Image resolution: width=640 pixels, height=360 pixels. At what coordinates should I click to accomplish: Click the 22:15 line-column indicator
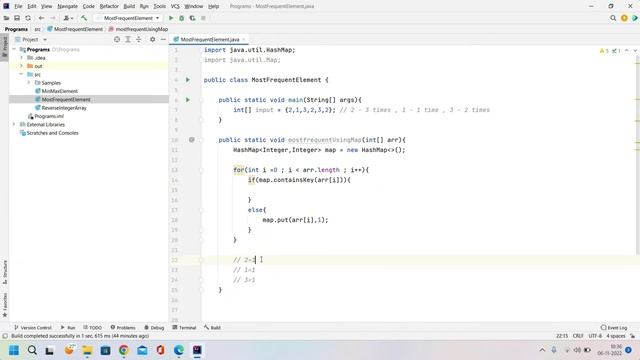coord(562,336)
